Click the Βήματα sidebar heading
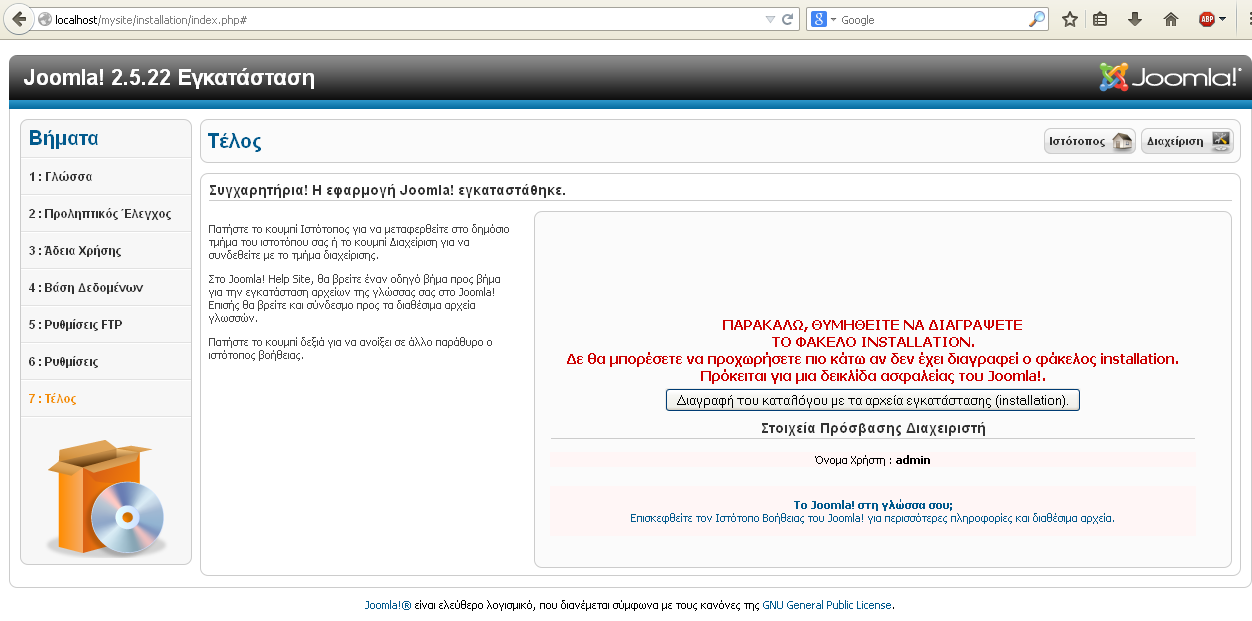1252x621 pixels. click(64, 138)
